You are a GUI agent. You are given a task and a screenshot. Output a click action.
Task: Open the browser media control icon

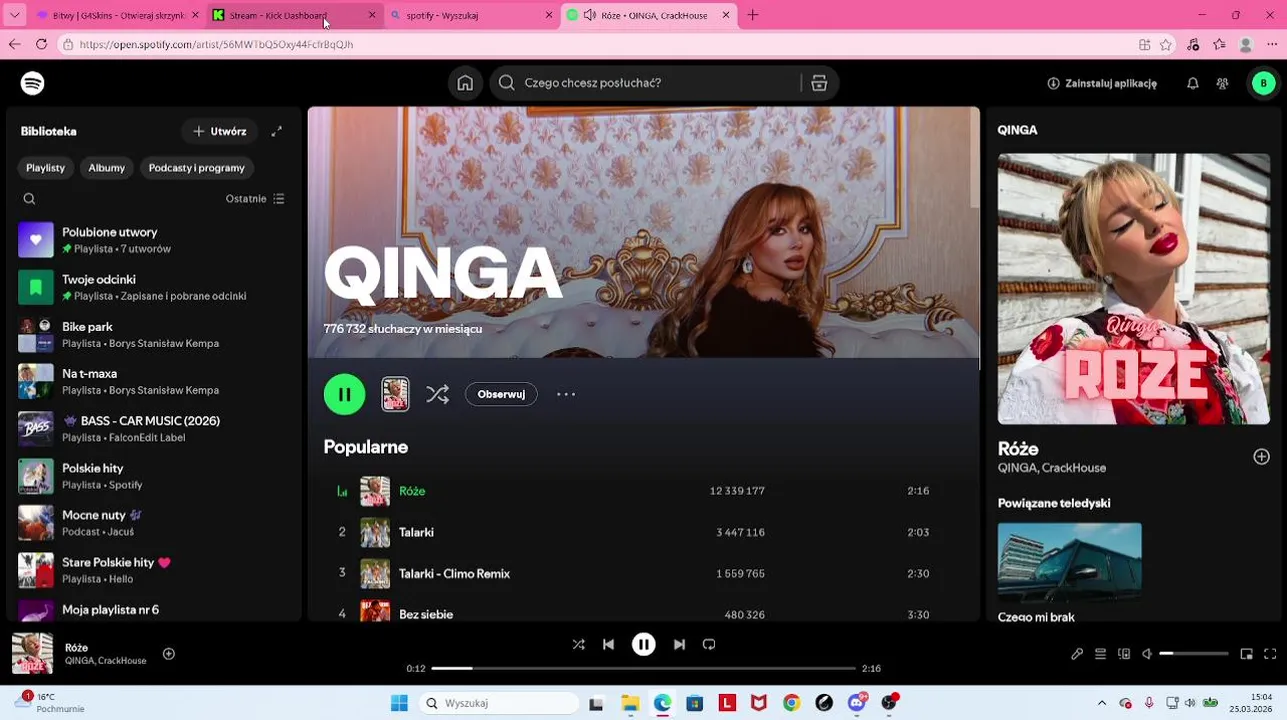[1193, 44]
